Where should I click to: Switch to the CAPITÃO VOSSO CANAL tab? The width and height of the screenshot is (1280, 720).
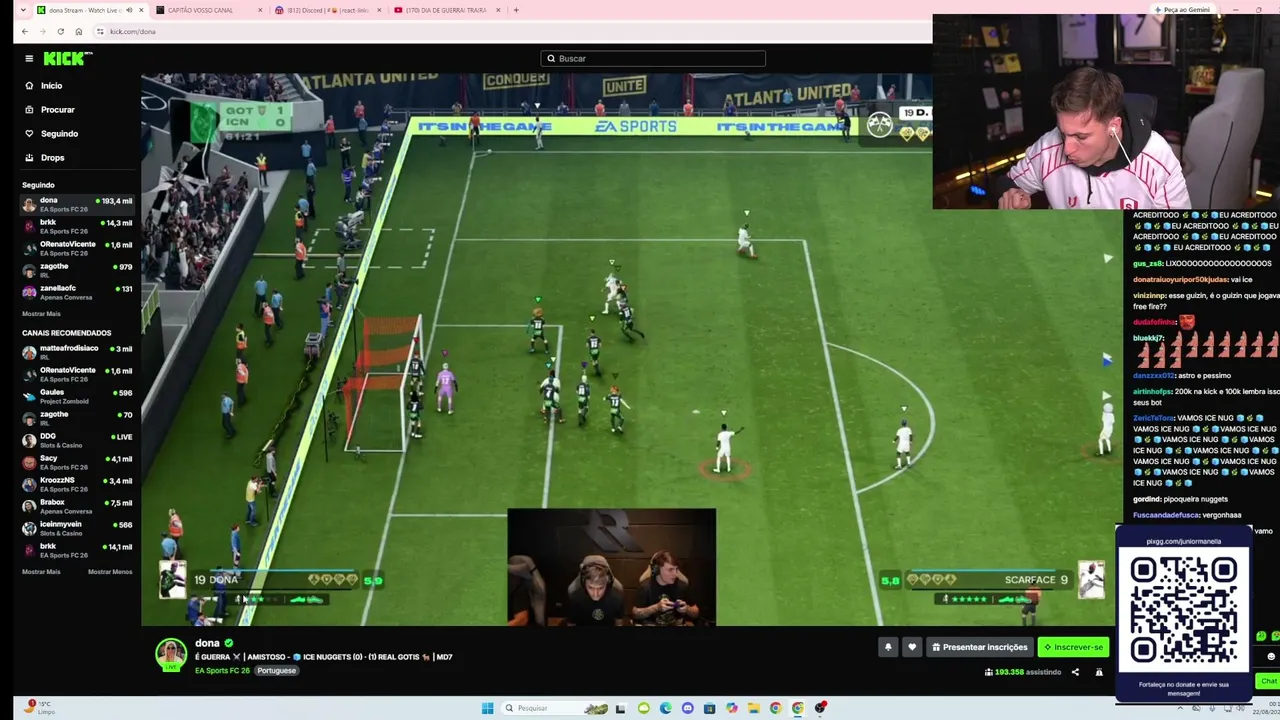[x=208, y=10]
